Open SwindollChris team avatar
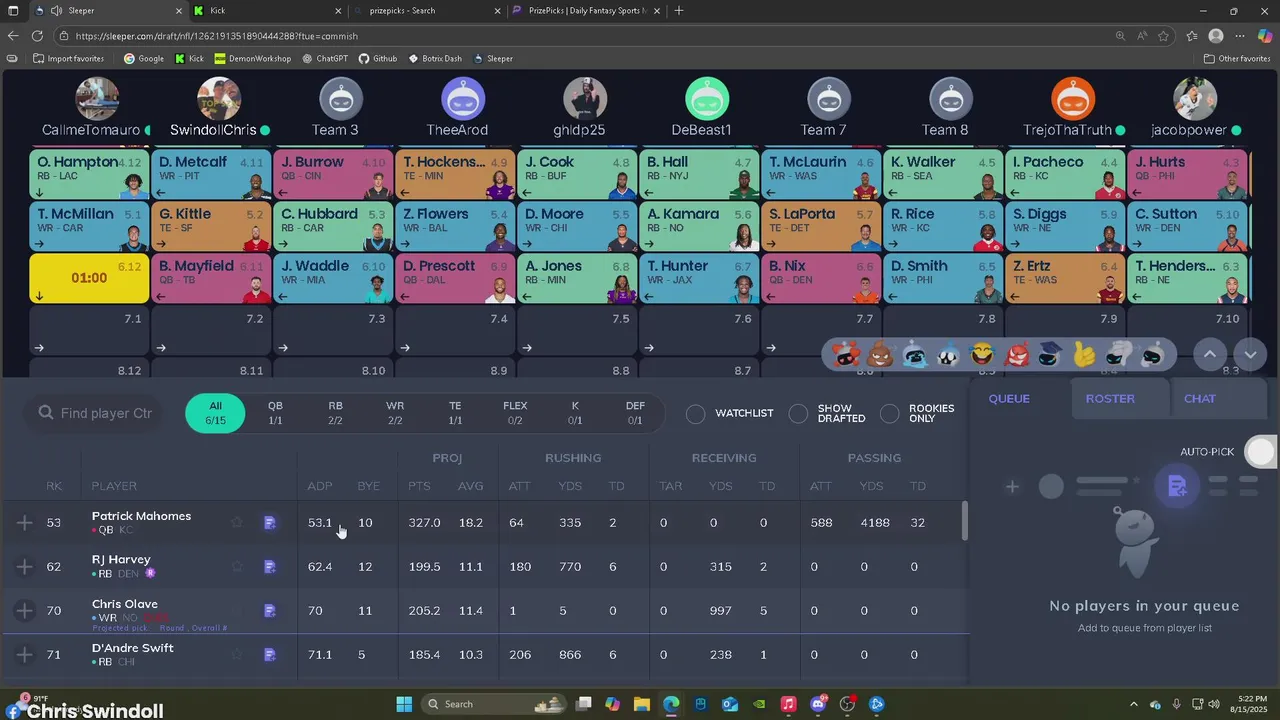The width and height of the screenshot is (1280, 720). tap(219, 98)
